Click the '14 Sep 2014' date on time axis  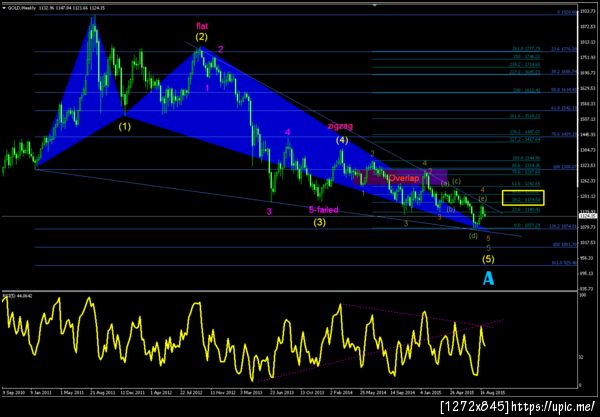point(402,393)
